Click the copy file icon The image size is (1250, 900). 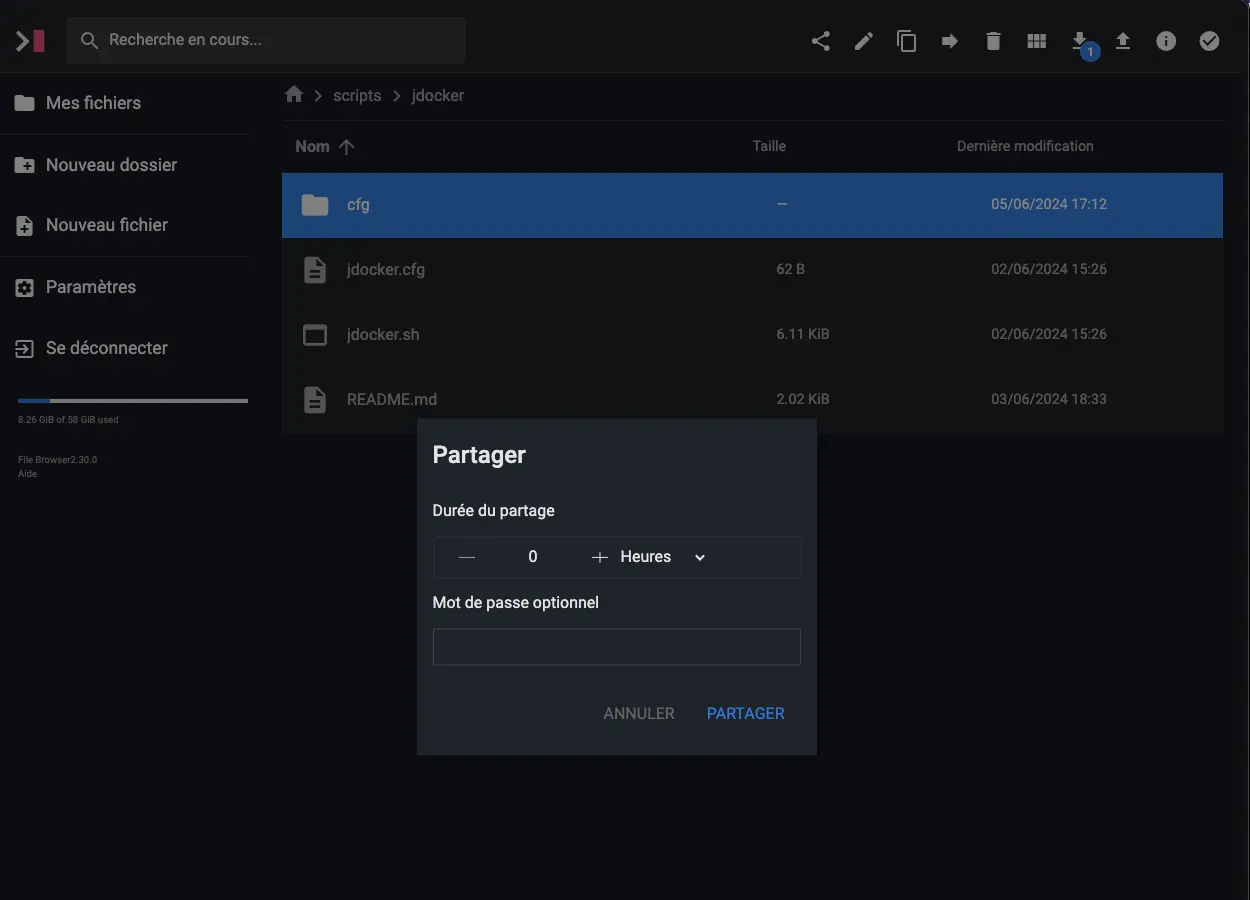pyautogui.click(x=907, y=41)
